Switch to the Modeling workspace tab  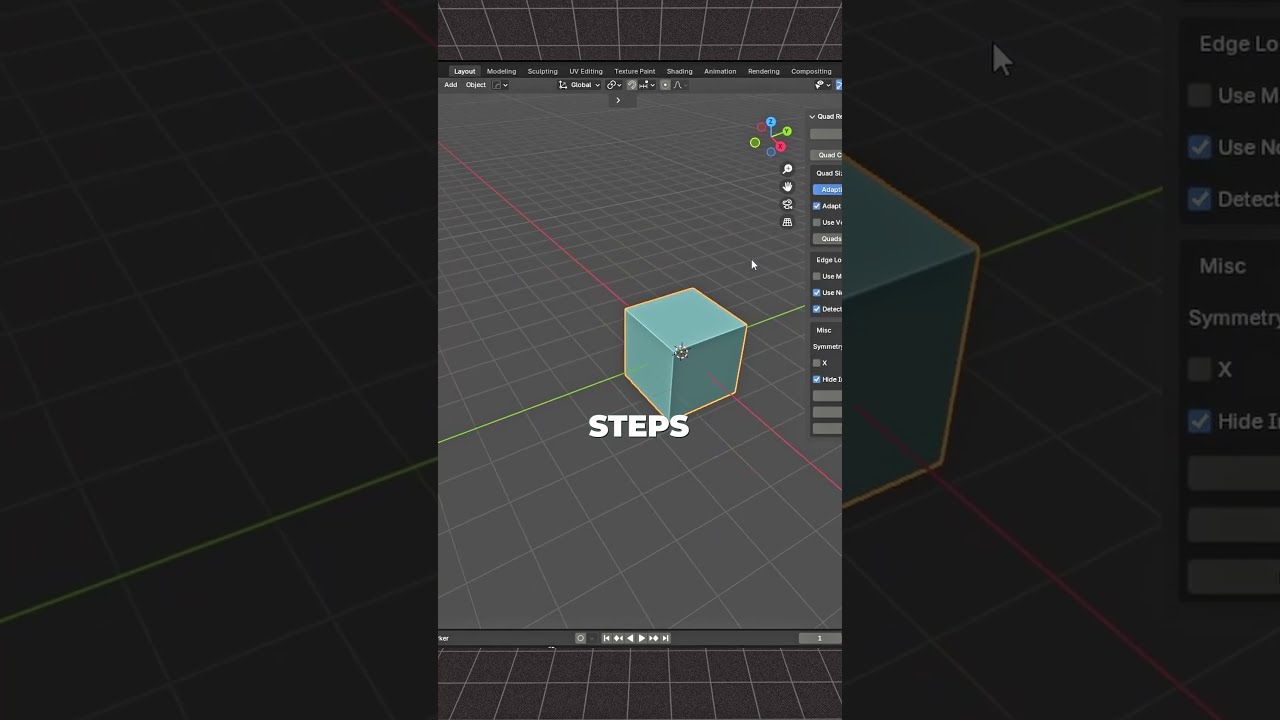(501, 71)
